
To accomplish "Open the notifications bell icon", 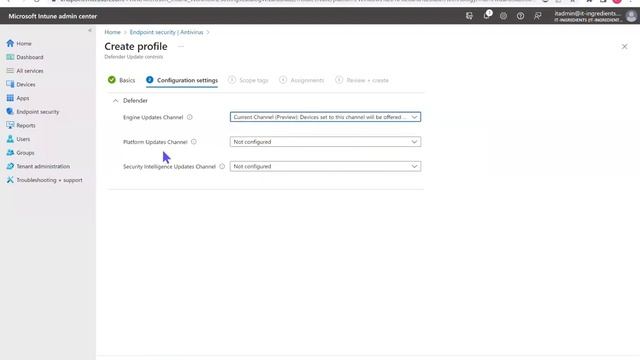I will point(487,16).
